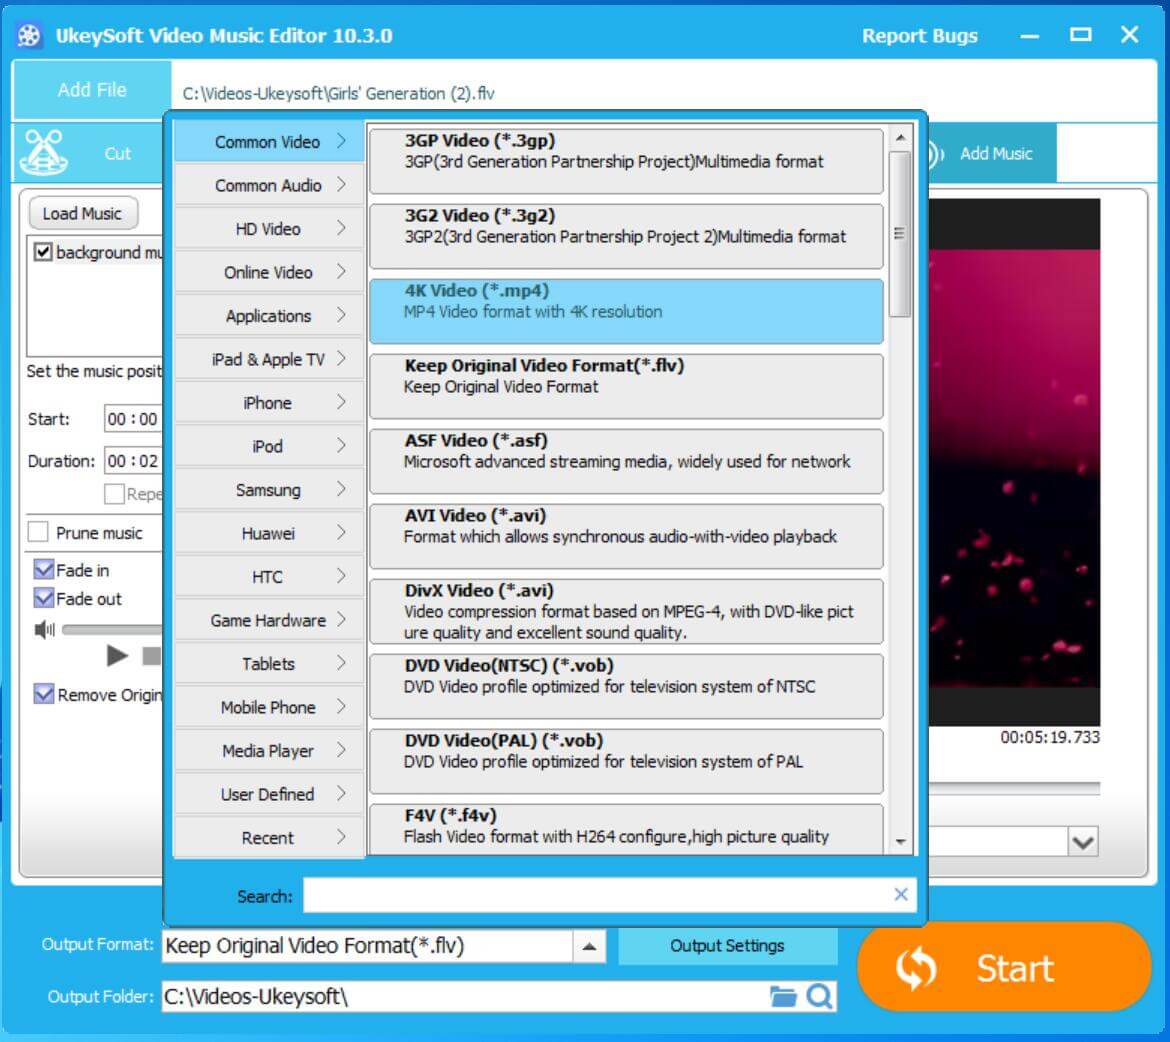This screenshot has width=1170, height=1042.
Task: Open the User Defined category
Action: tap(269, 794)
